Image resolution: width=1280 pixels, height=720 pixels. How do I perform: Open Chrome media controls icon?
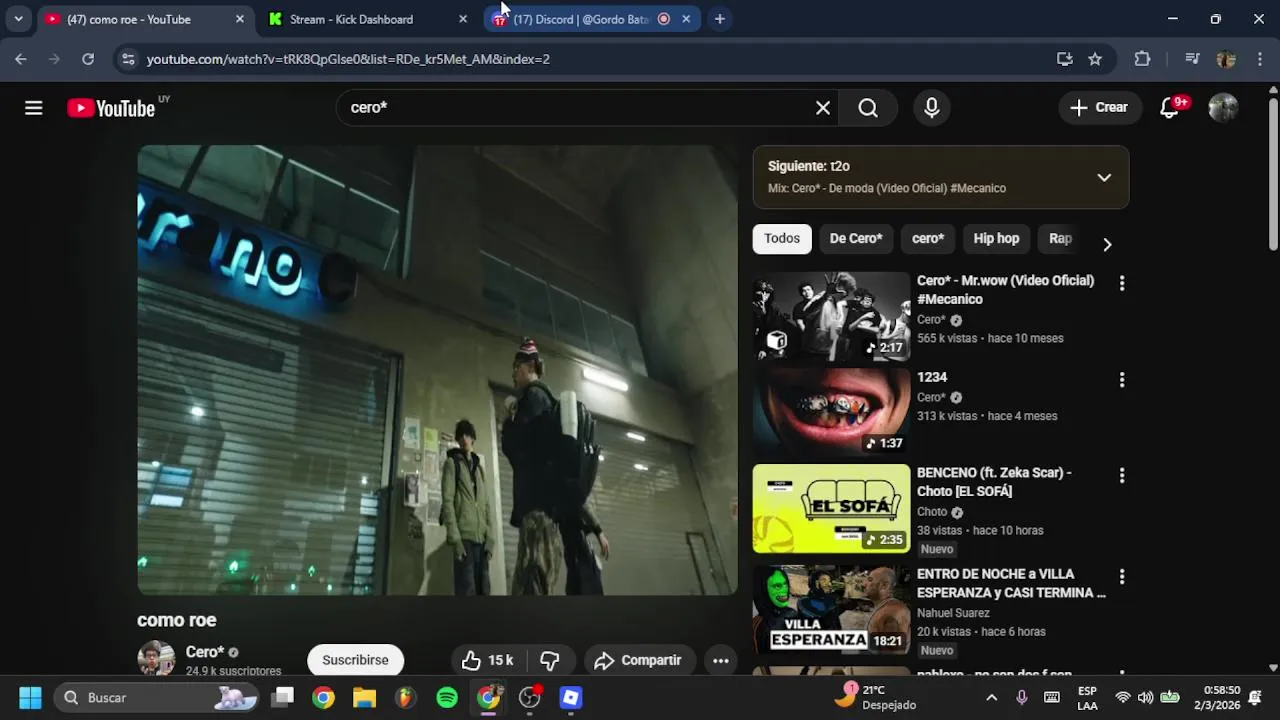1192,59
